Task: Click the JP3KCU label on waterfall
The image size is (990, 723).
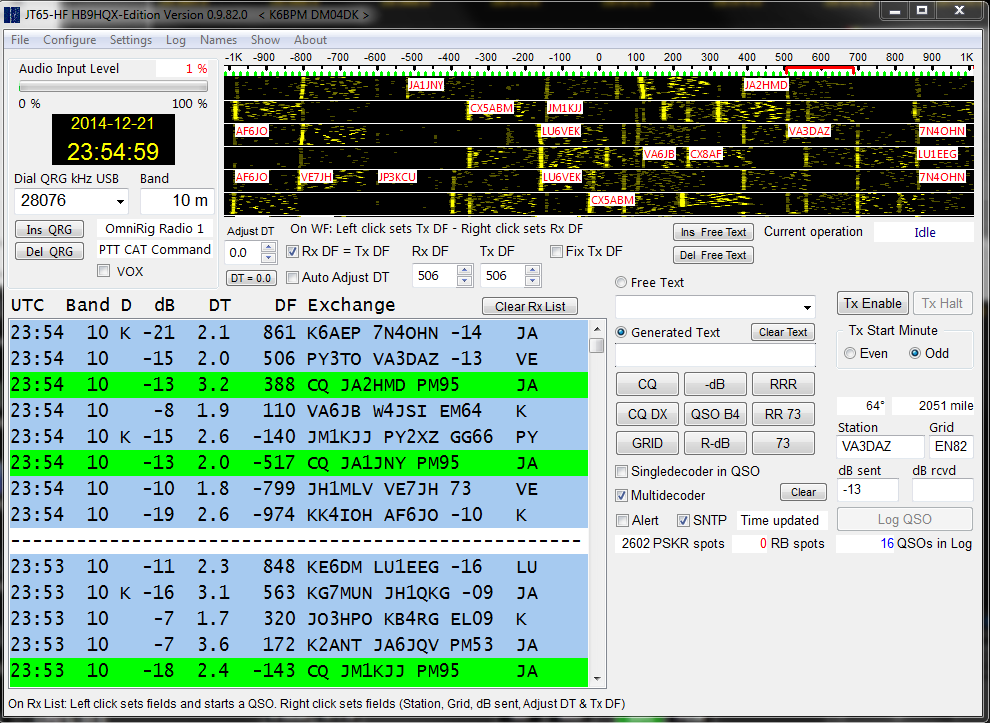Action: [x=397, y=177]
